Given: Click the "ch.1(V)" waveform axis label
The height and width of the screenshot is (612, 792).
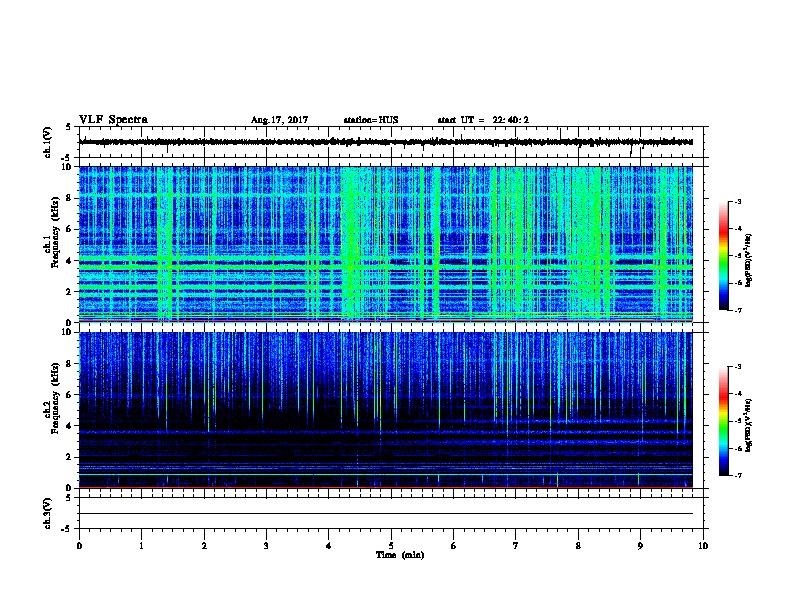Looking at the screenshot, I should click(47, 142).
